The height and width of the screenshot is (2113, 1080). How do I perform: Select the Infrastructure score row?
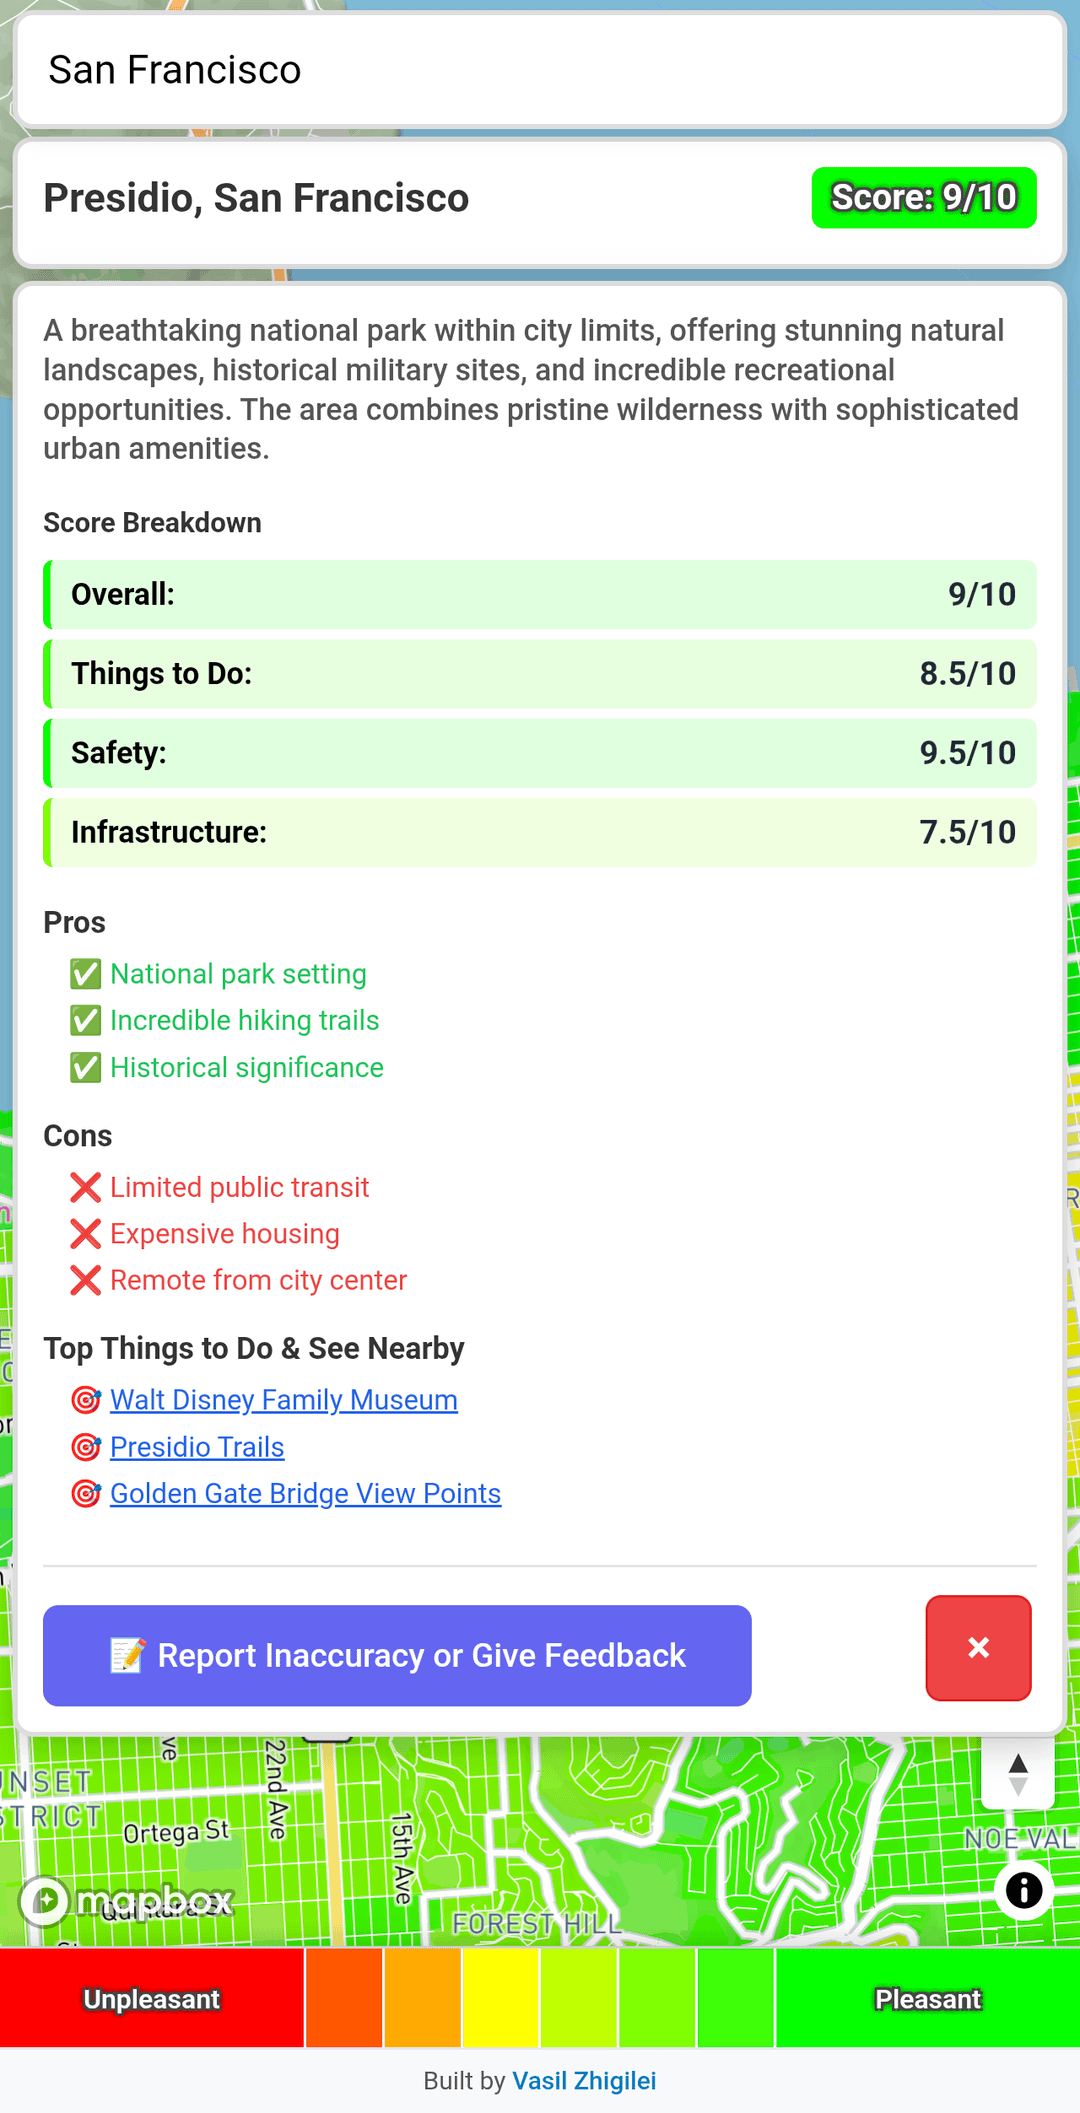(540, 832)
